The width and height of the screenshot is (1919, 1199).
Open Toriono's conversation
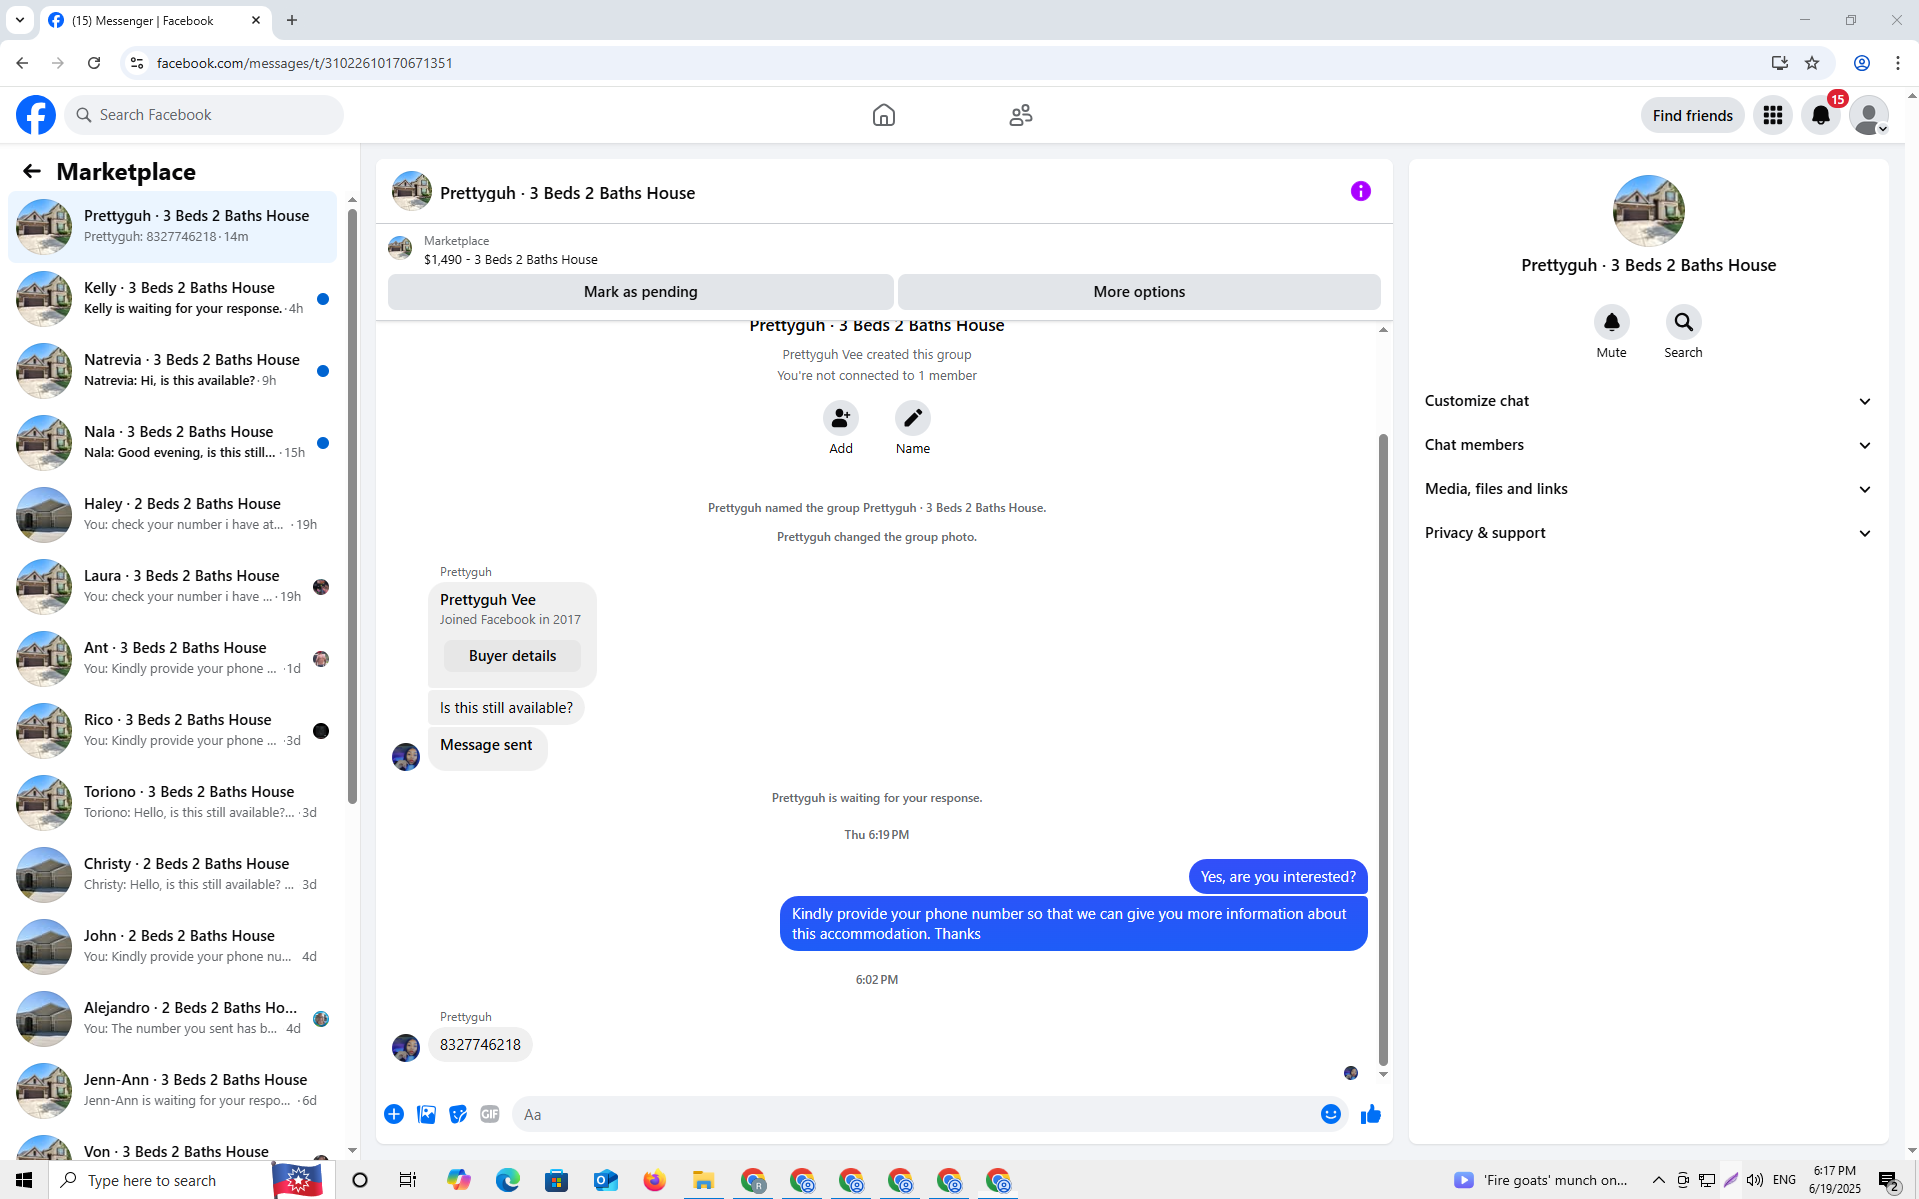click(172, 803)
